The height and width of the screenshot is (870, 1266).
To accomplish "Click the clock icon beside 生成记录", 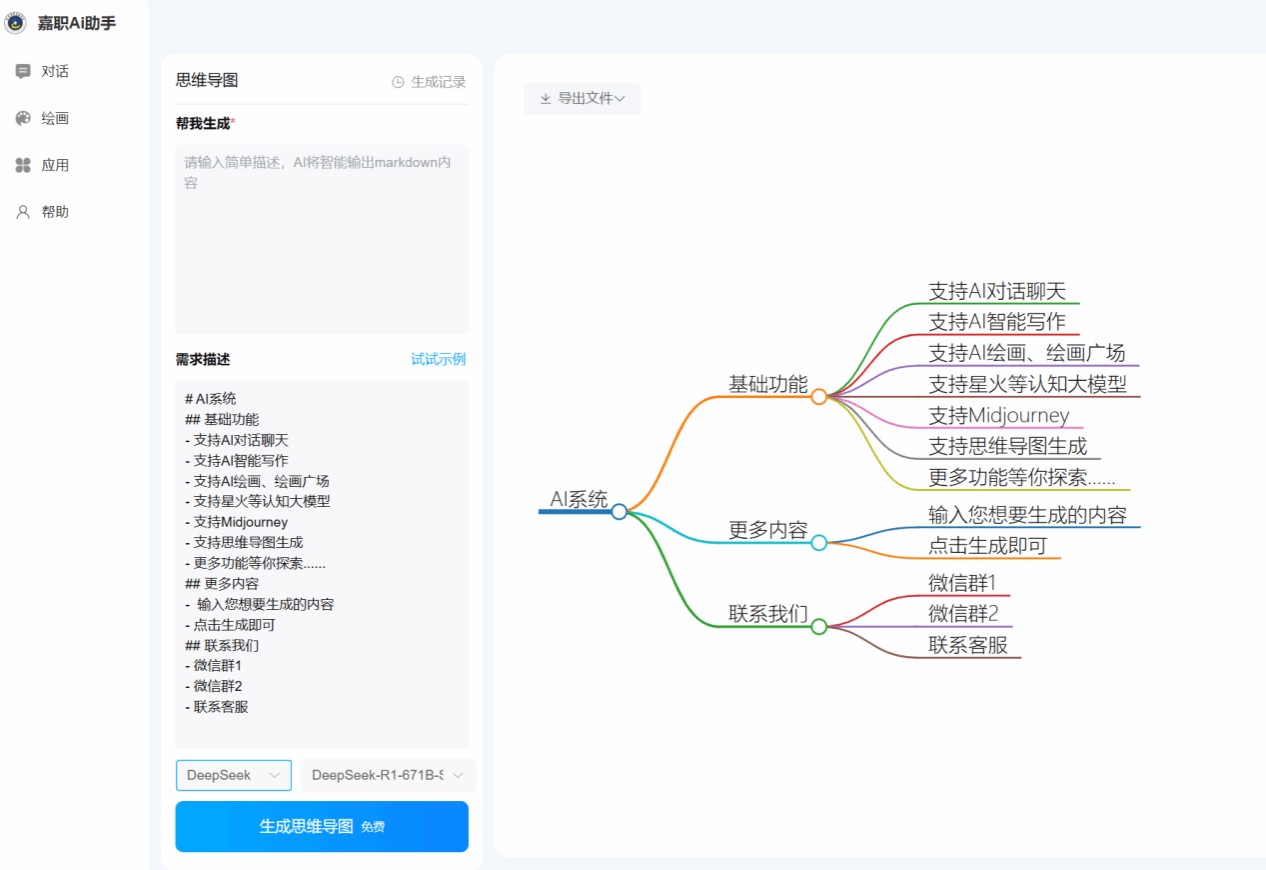I will point(398,82).
